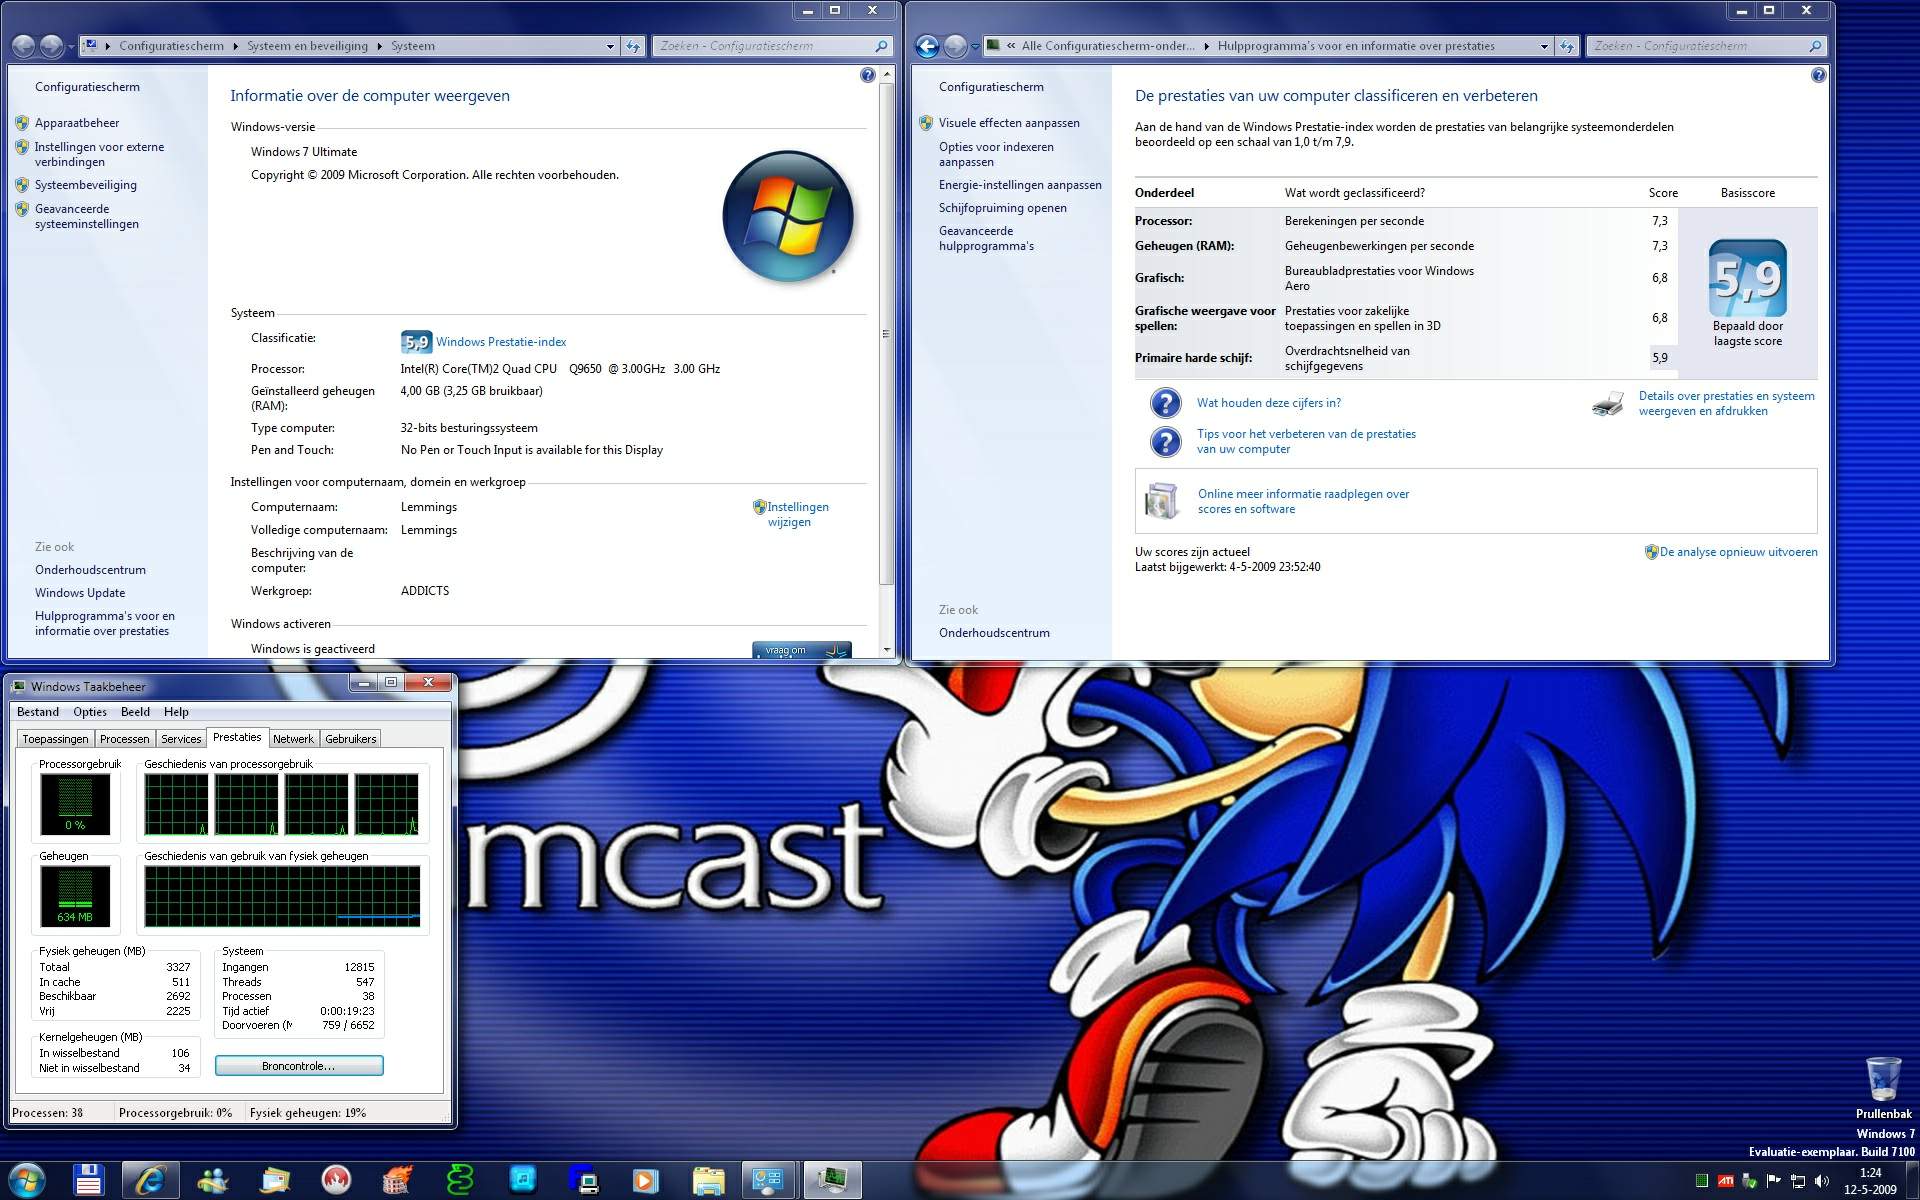Switch to the Gebruikers tab
This screenshot has width=1920, height=1200.
[351, 739]
